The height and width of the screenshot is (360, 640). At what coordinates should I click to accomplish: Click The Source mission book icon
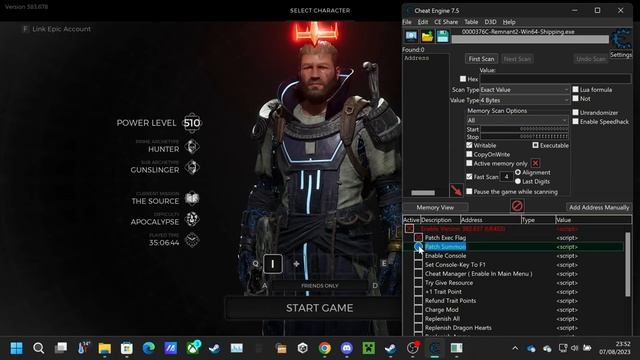coord(192,198)
